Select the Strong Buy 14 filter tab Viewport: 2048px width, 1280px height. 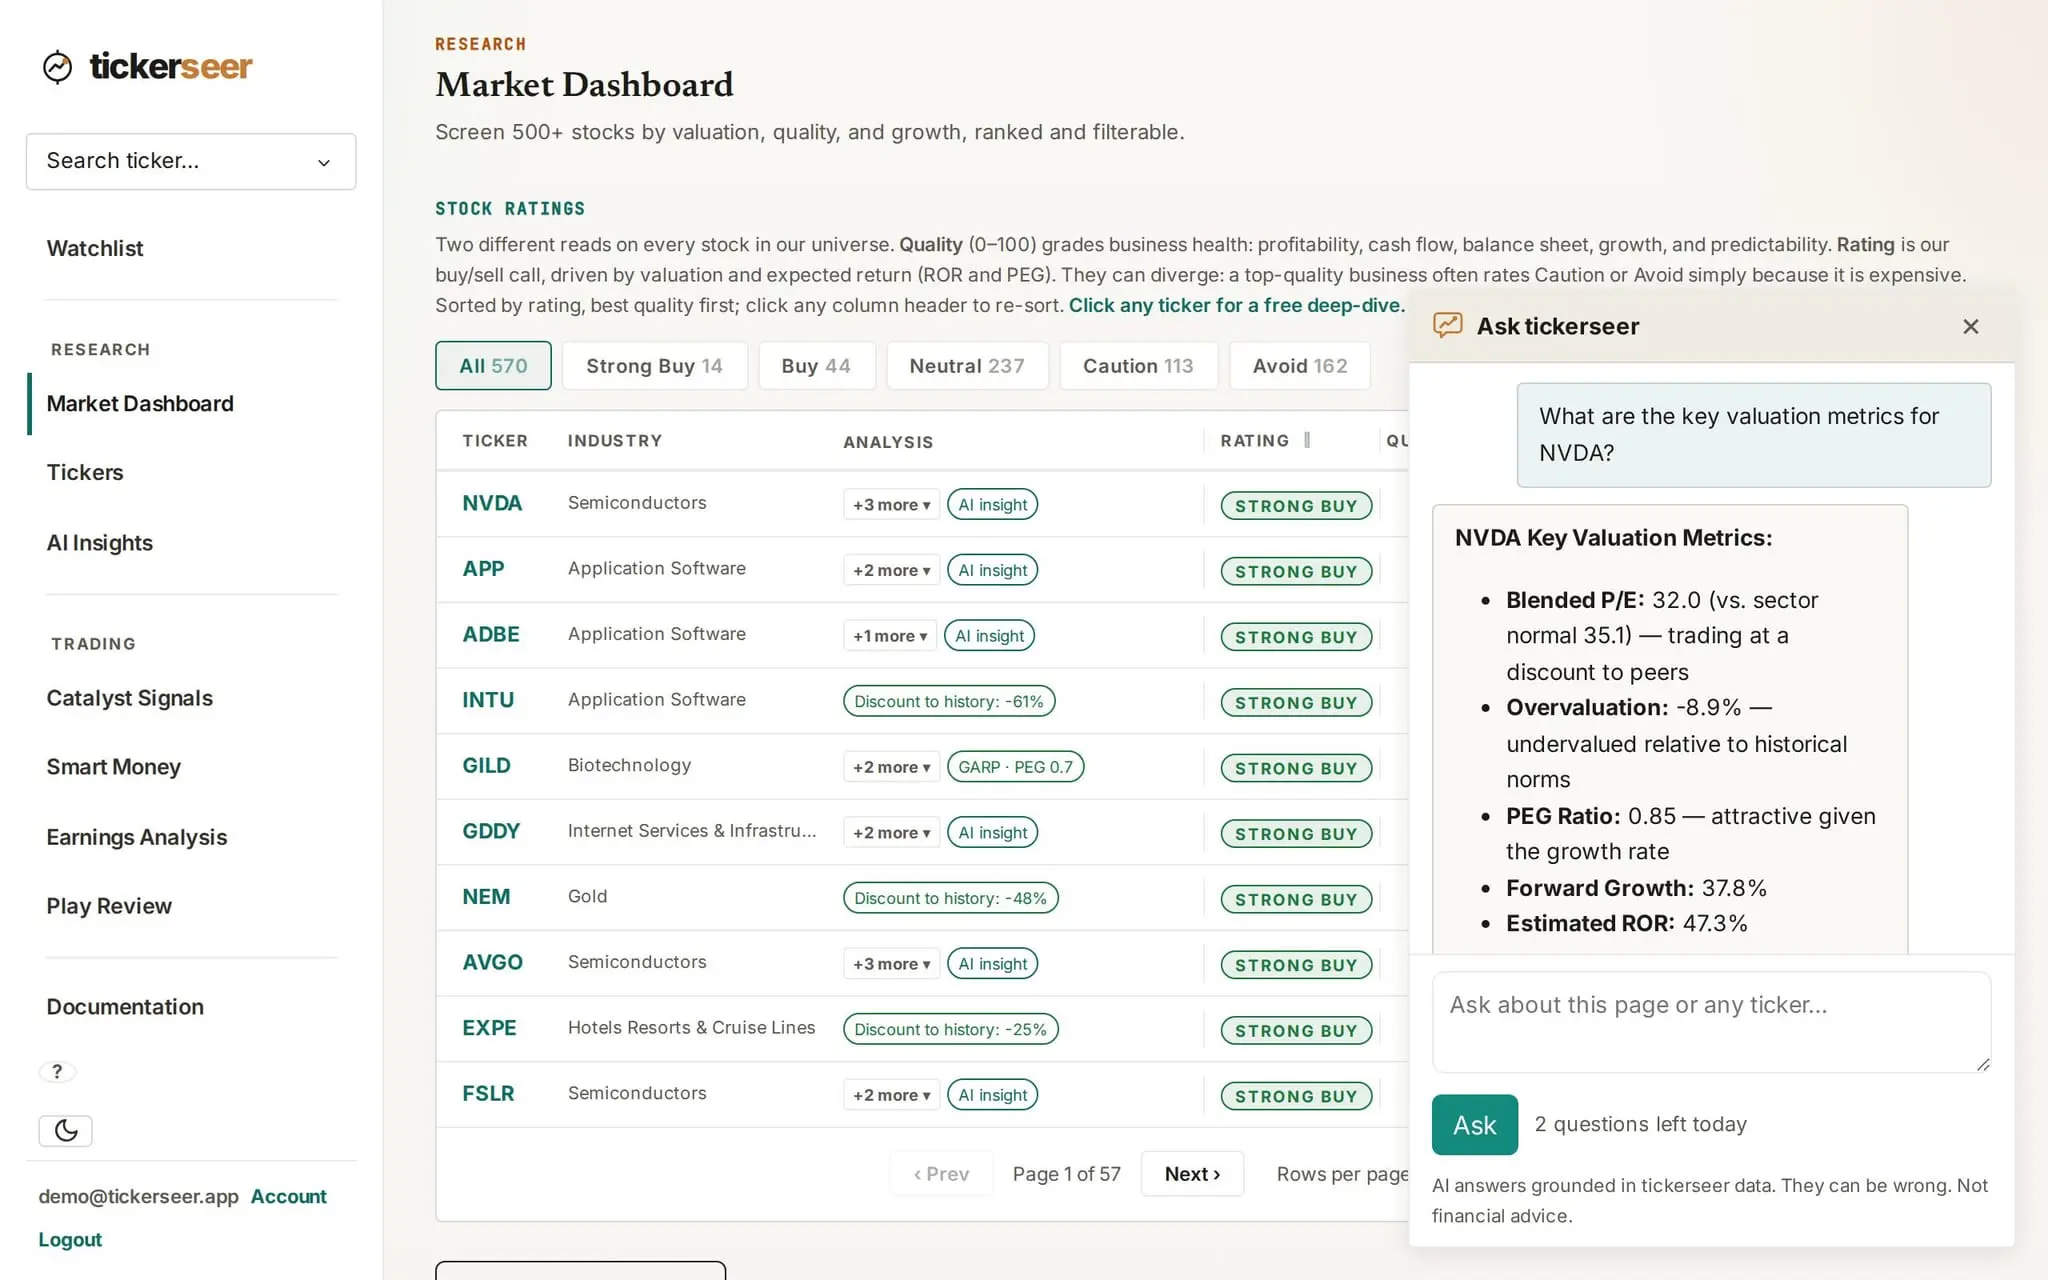(x=654, y=366)
